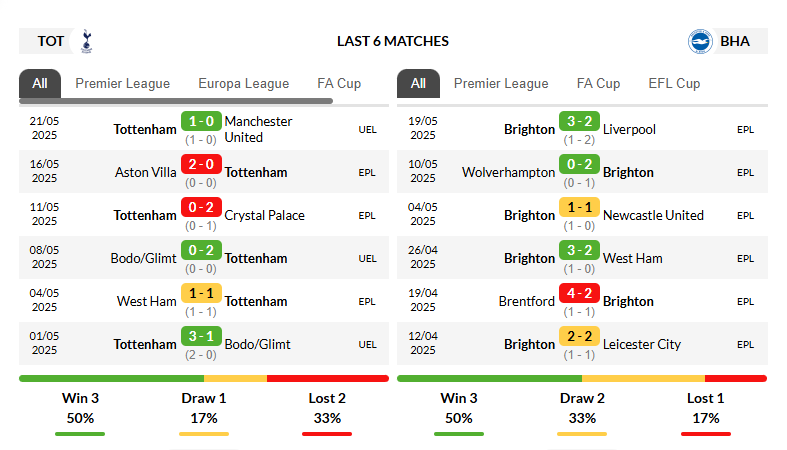This screenshot has height=450, width=787.
Task: Click the red segment of Brighton's results bar
Action: pyautogui.click(x=736, y=378)
